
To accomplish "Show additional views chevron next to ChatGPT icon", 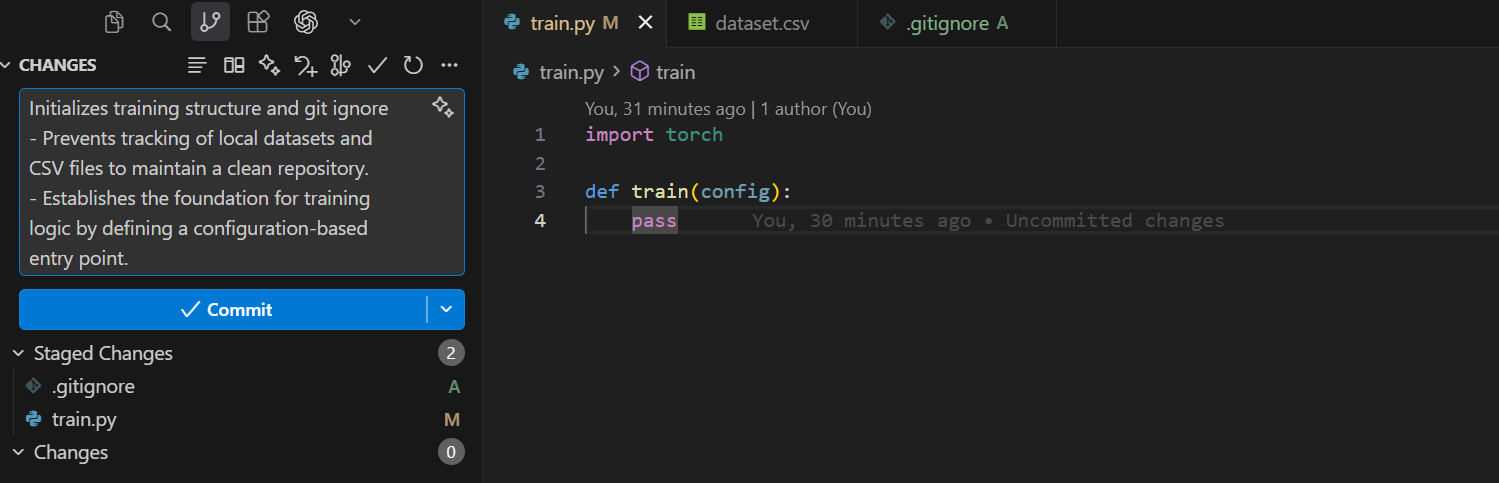I will coord(354,22).
